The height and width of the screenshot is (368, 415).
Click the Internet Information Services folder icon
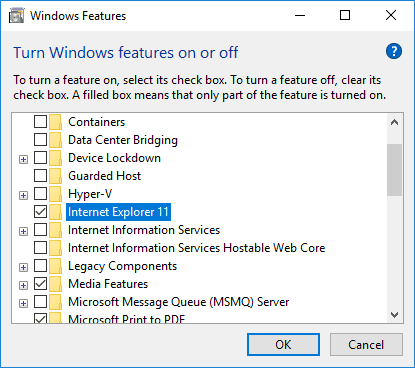(55, 230)
